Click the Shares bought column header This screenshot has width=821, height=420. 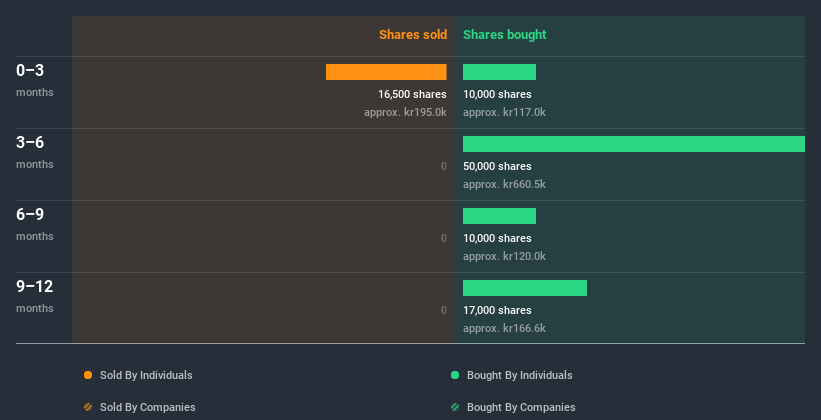point(505,35)
